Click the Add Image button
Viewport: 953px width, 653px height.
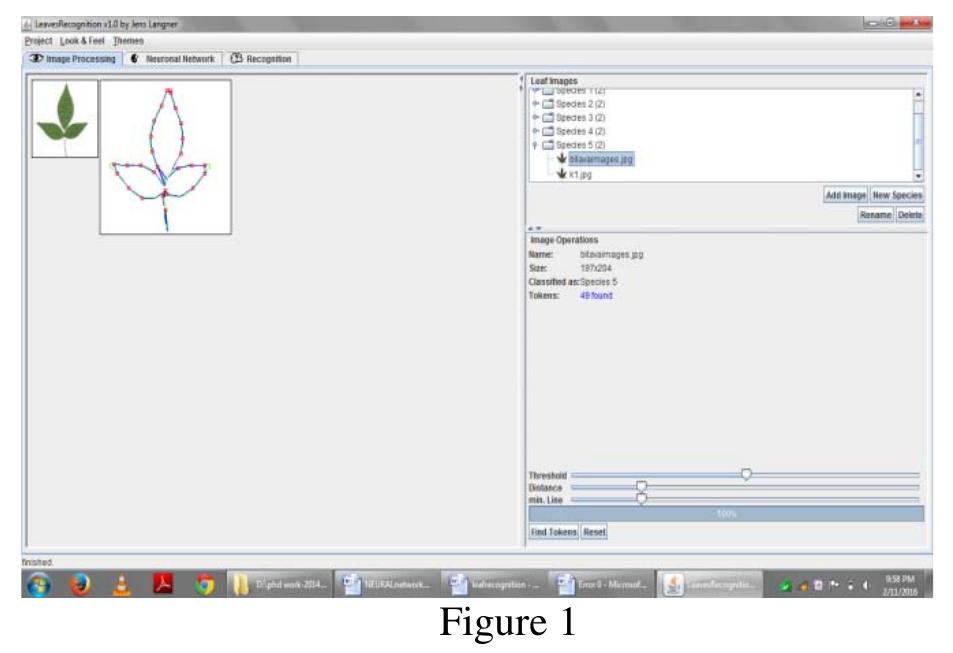pos(845,195)
